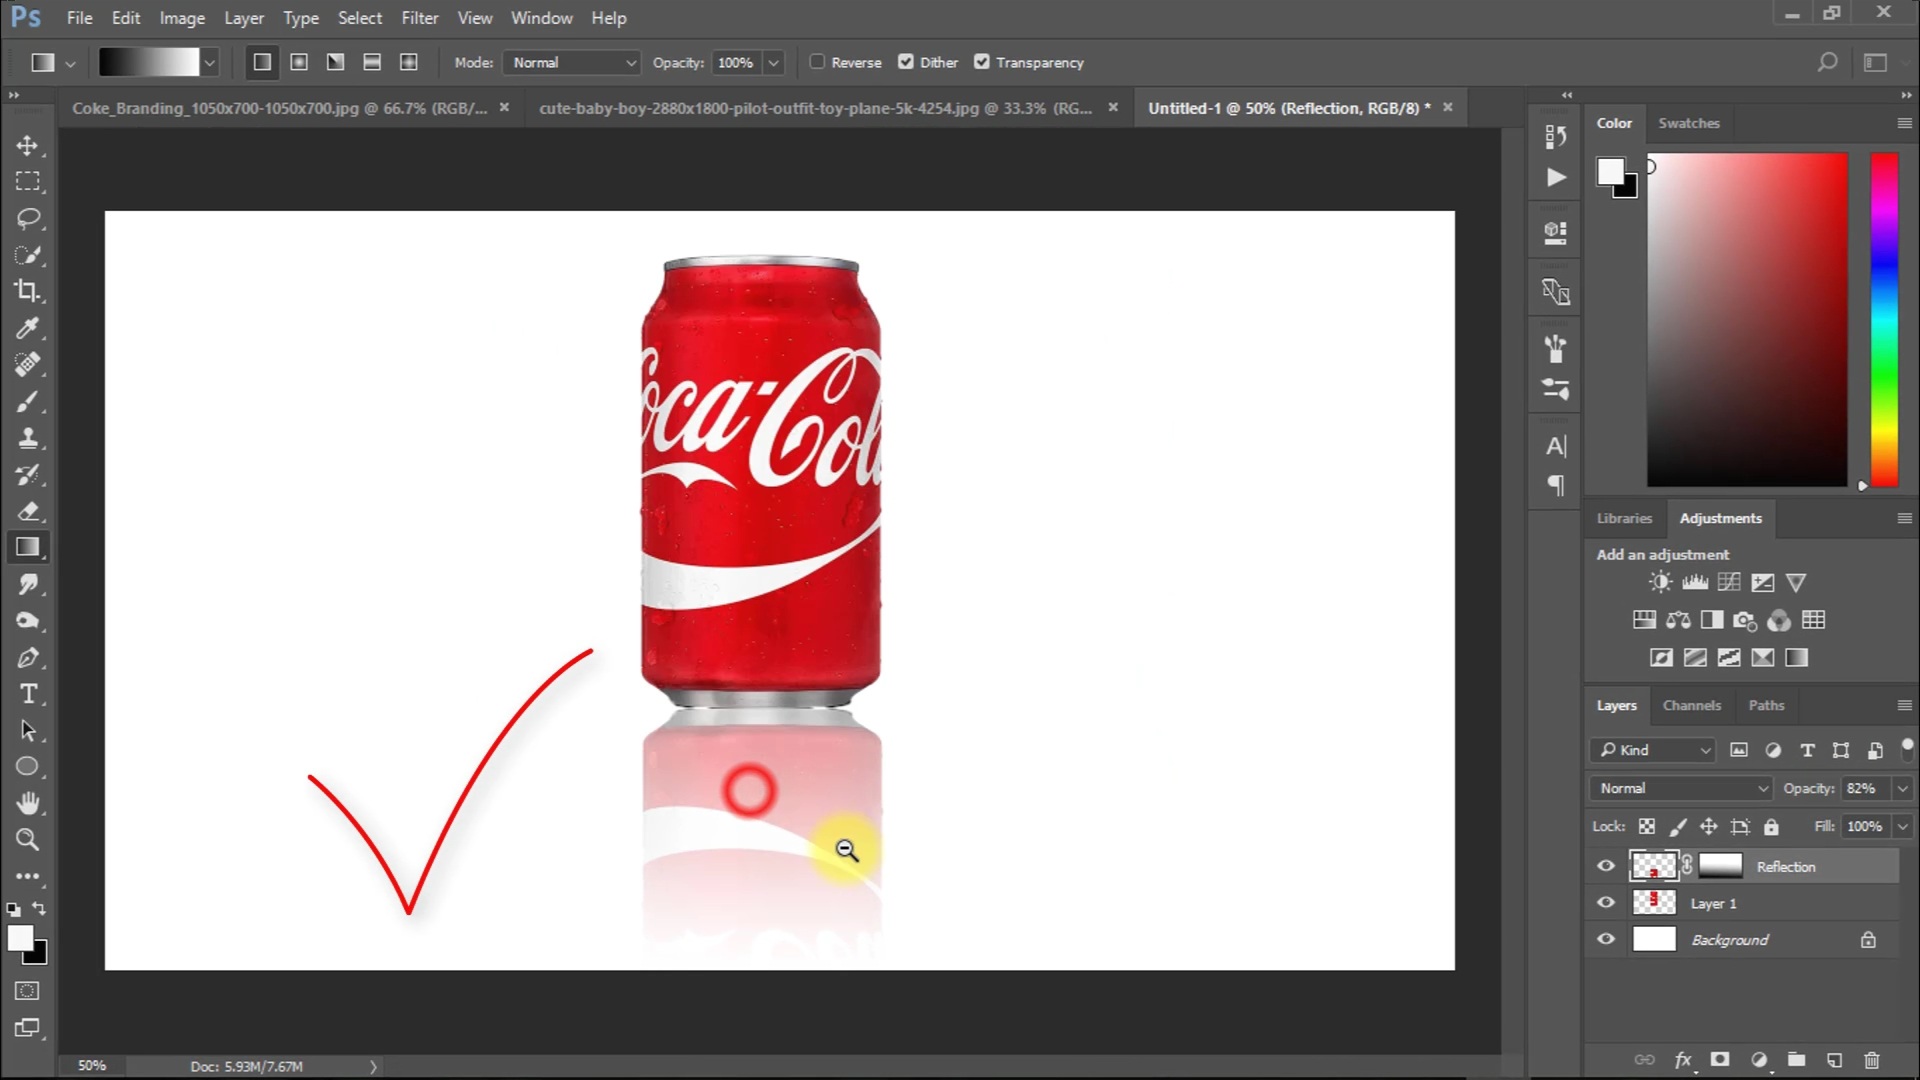
Task: Expand the layer Opacity slider arrow
Action: click(x=1903, y=788)
